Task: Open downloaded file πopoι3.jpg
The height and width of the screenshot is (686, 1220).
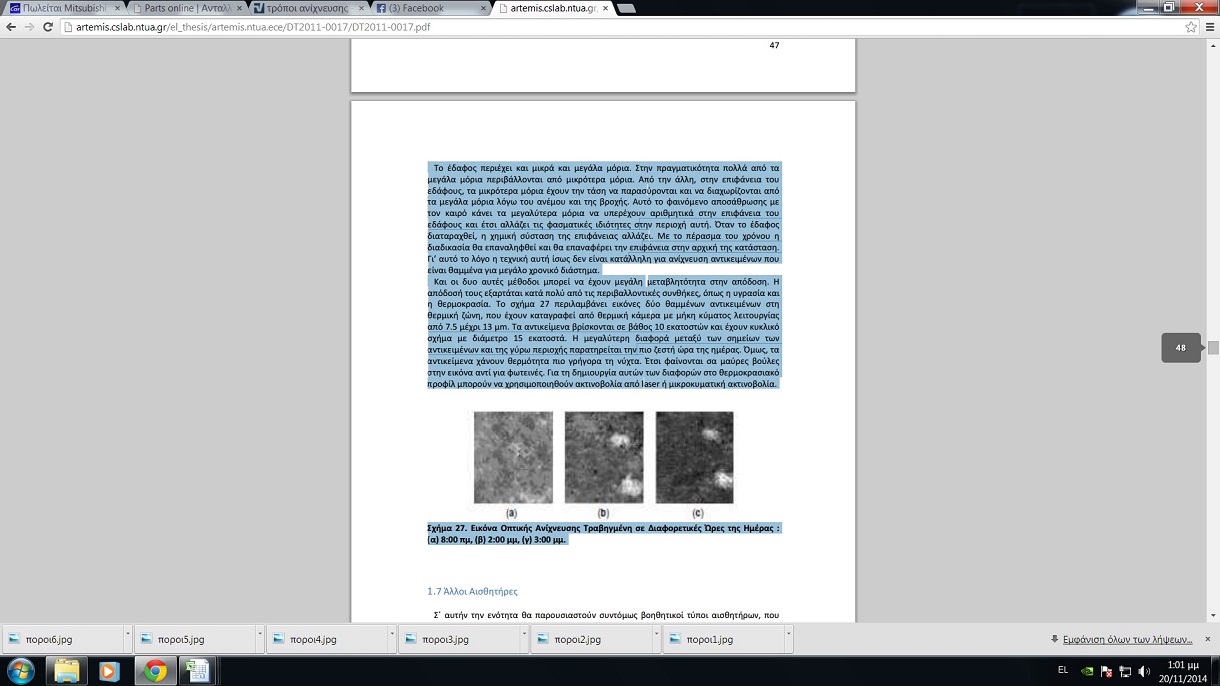Action: pos(445,639)
